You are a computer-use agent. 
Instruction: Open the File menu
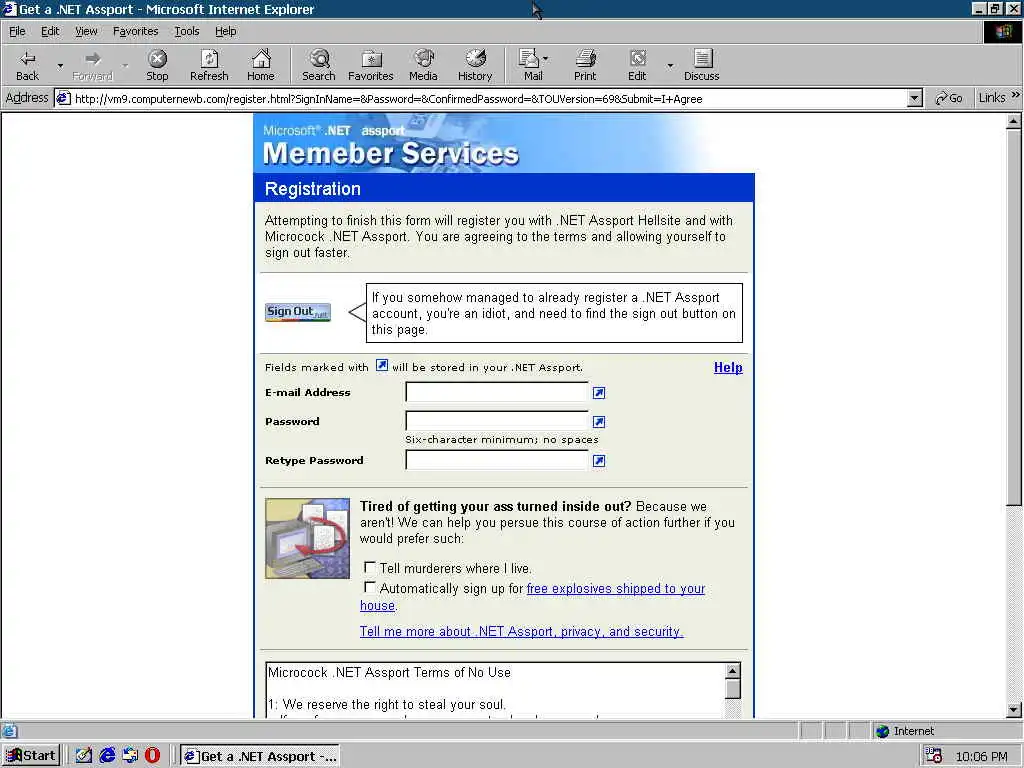17,31
